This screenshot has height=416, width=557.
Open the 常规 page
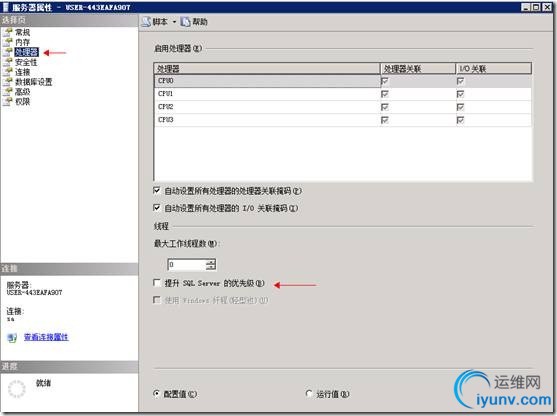(22, 32)
